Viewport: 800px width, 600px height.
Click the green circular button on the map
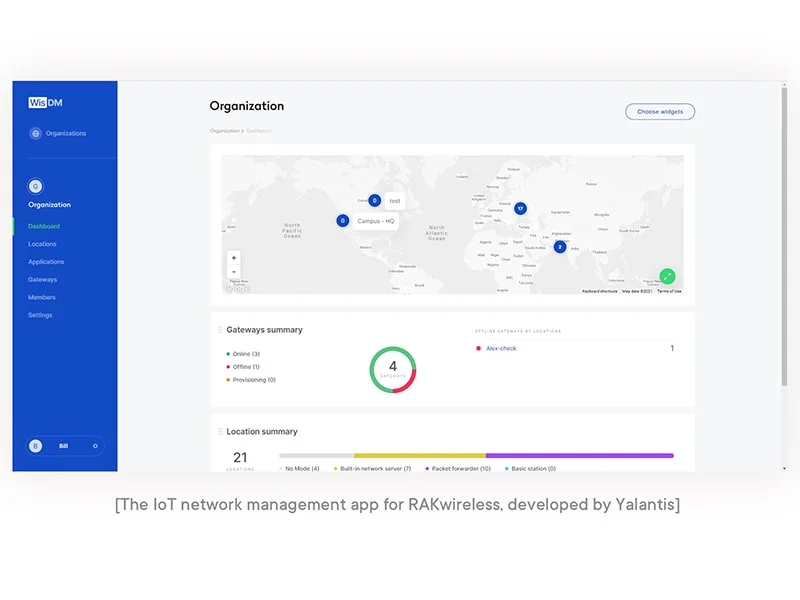(668, 275)
